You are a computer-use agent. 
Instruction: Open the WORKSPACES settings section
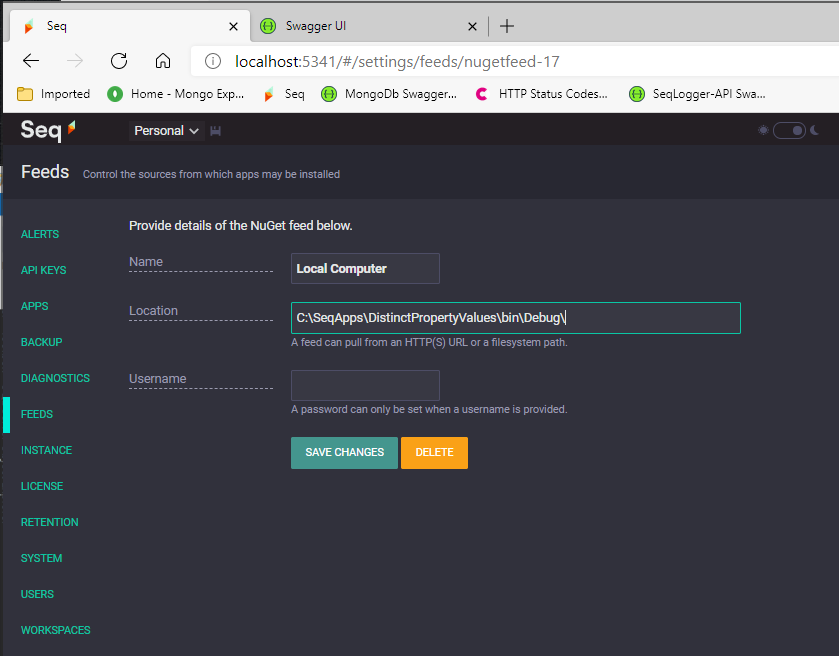56,630
